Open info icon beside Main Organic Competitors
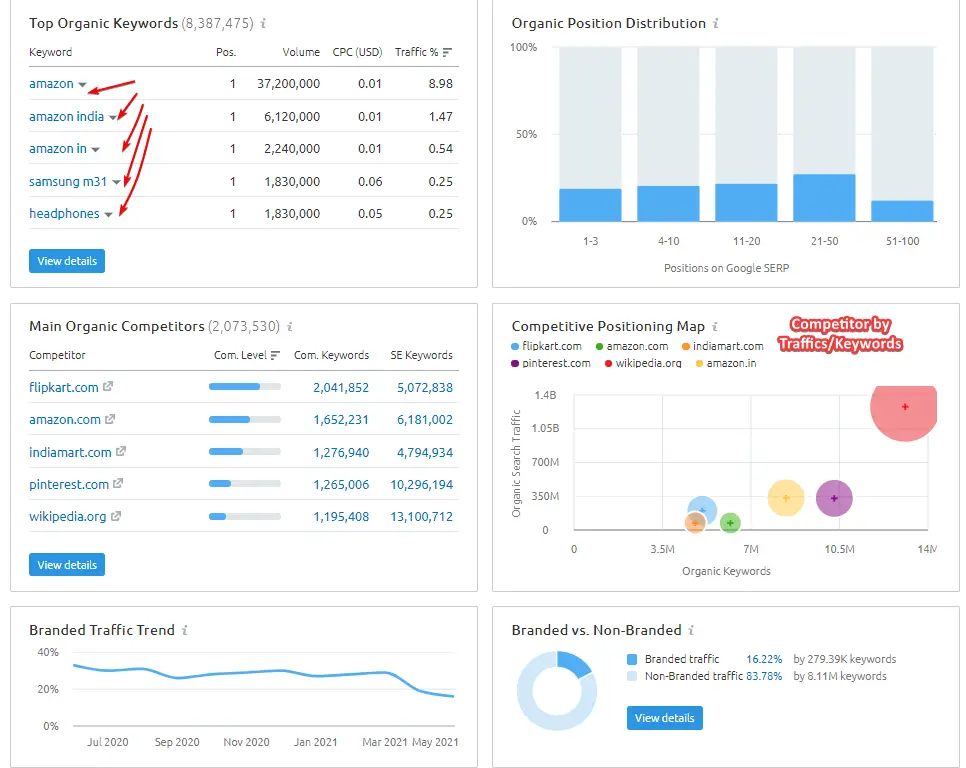Viewport: 966px width, 768px height. click(x=290, y=326)
